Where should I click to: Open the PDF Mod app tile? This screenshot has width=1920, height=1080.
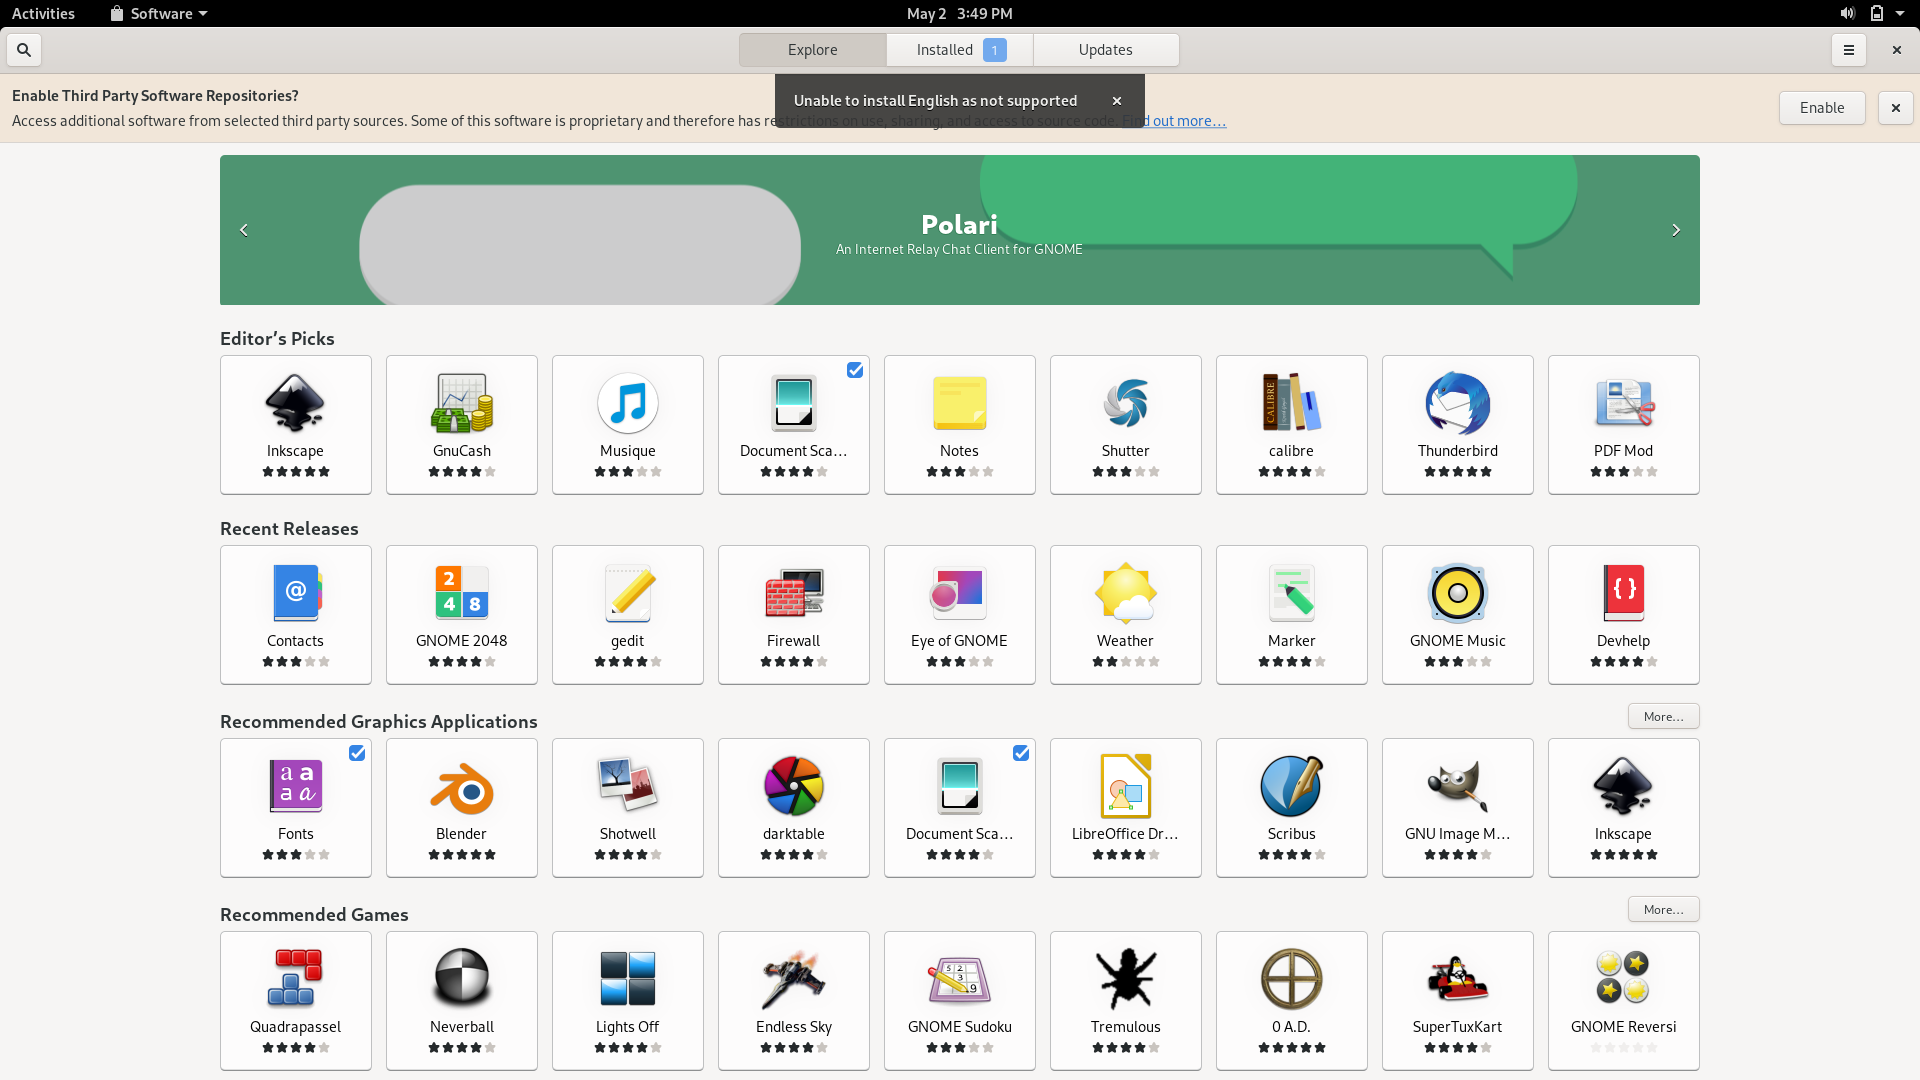pos(1623,424)
